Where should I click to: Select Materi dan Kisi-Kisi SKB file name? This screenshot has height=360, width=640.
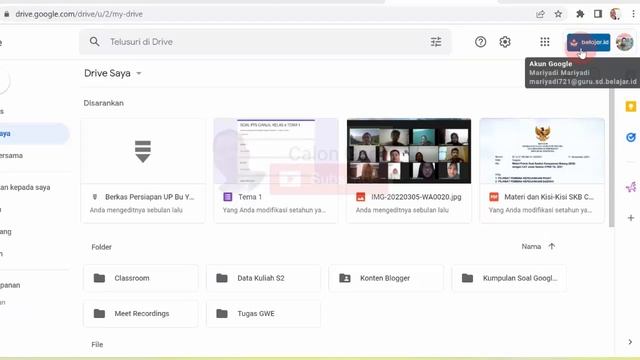[549, 197]
